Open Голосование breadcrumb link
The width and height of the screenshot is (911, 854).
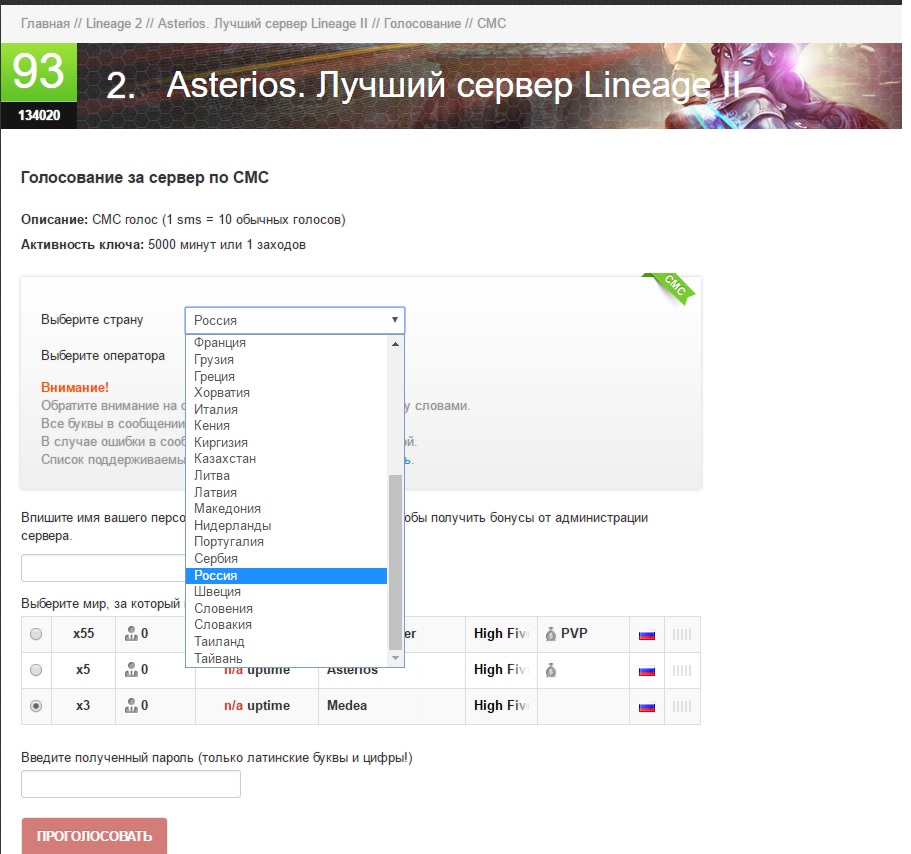click(x=422, y=24)
